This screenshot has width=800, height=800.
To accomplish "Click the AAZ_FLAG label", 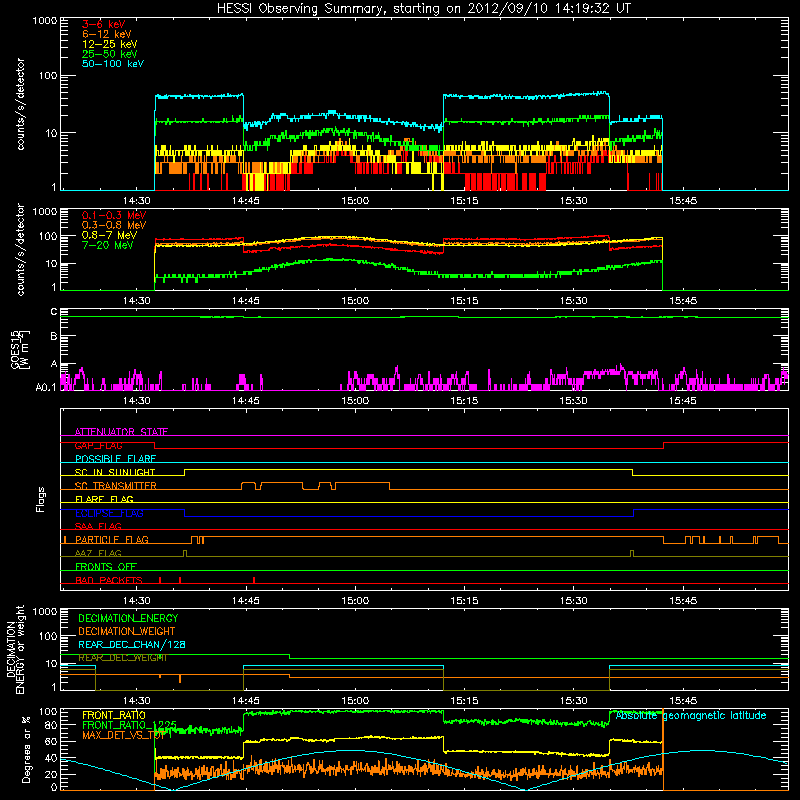I will 98,553.
